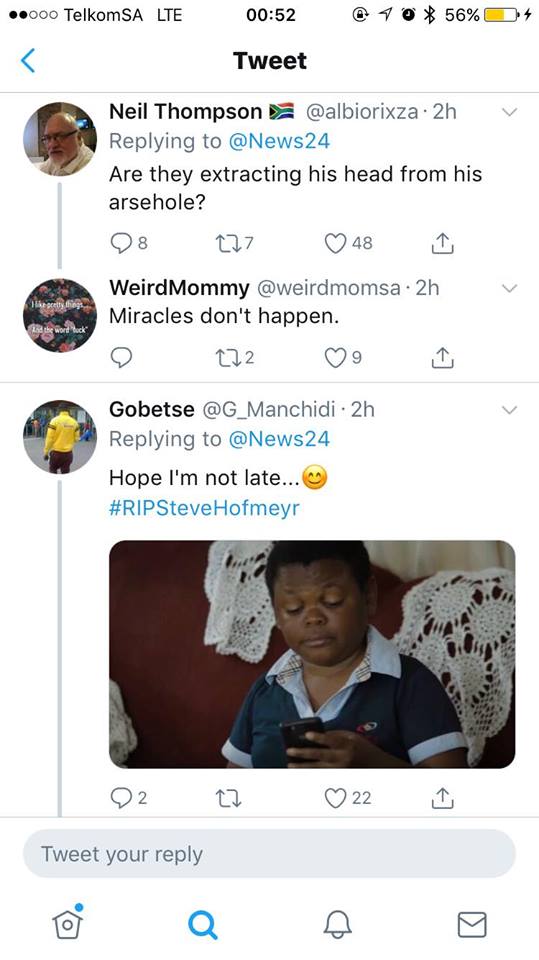
Task: Open the Notifications bell tab
Action: point(337,924)
